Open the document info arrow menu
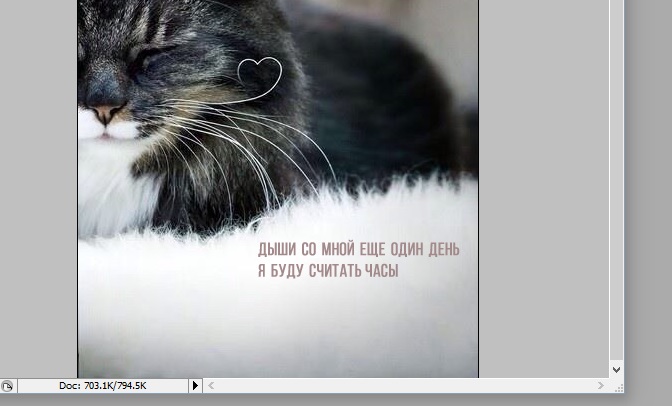672x406 pixels. click(195, 385)
